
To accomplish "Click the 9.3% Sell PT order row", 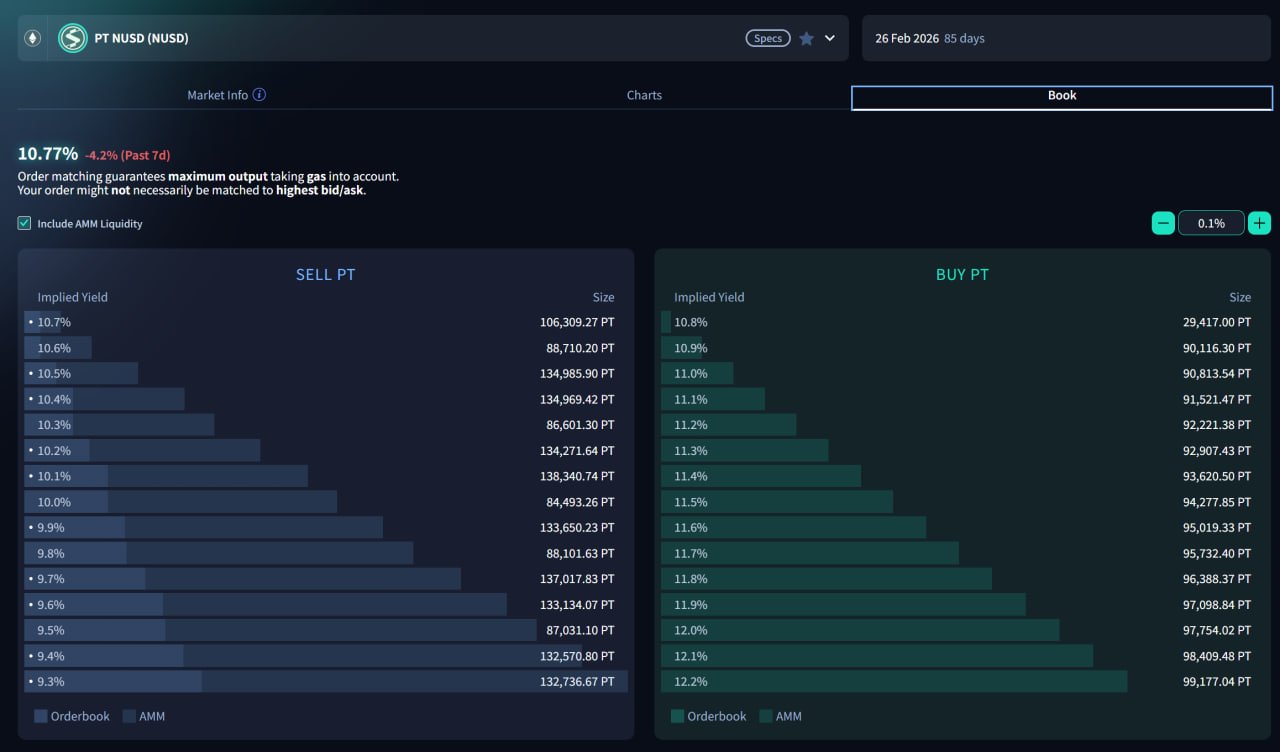I will (326, 682).
